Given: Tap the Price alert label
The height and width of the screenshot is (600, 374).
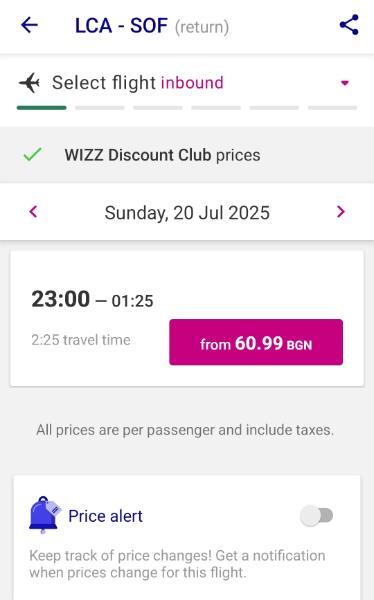Looking at the screenshot, I should tap(105, 516).
